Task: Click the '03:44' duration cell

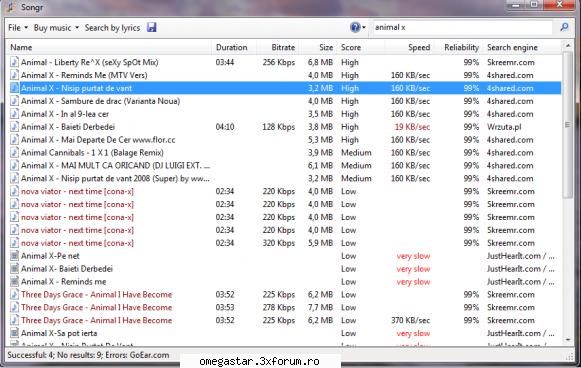Action: click(x=225, y=62)
